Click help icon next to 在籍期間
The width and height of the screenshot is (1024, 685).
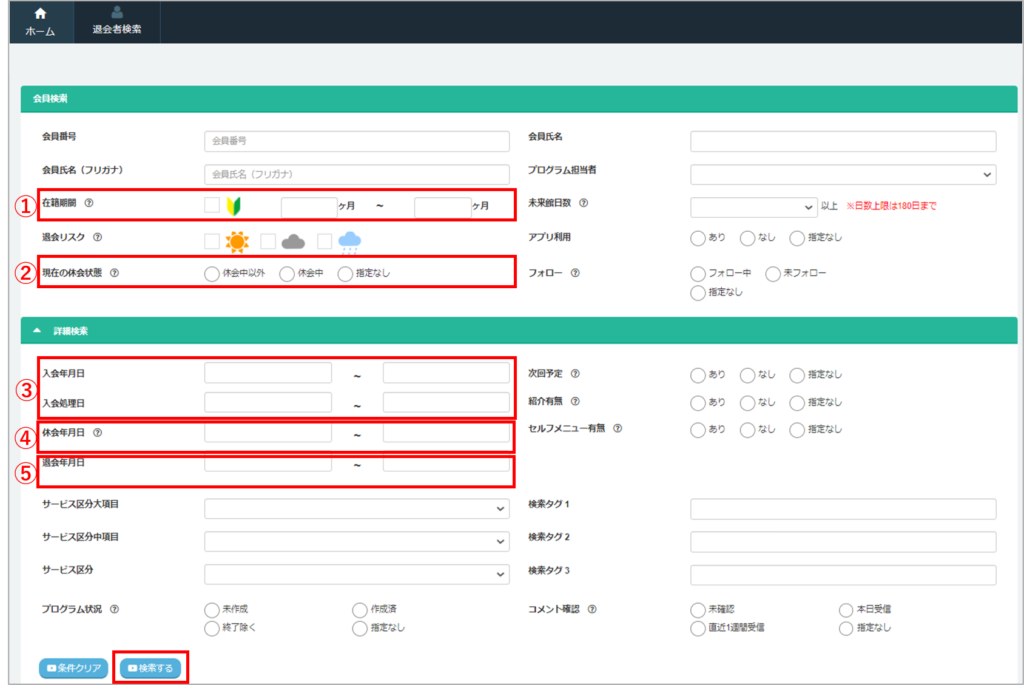89,203
